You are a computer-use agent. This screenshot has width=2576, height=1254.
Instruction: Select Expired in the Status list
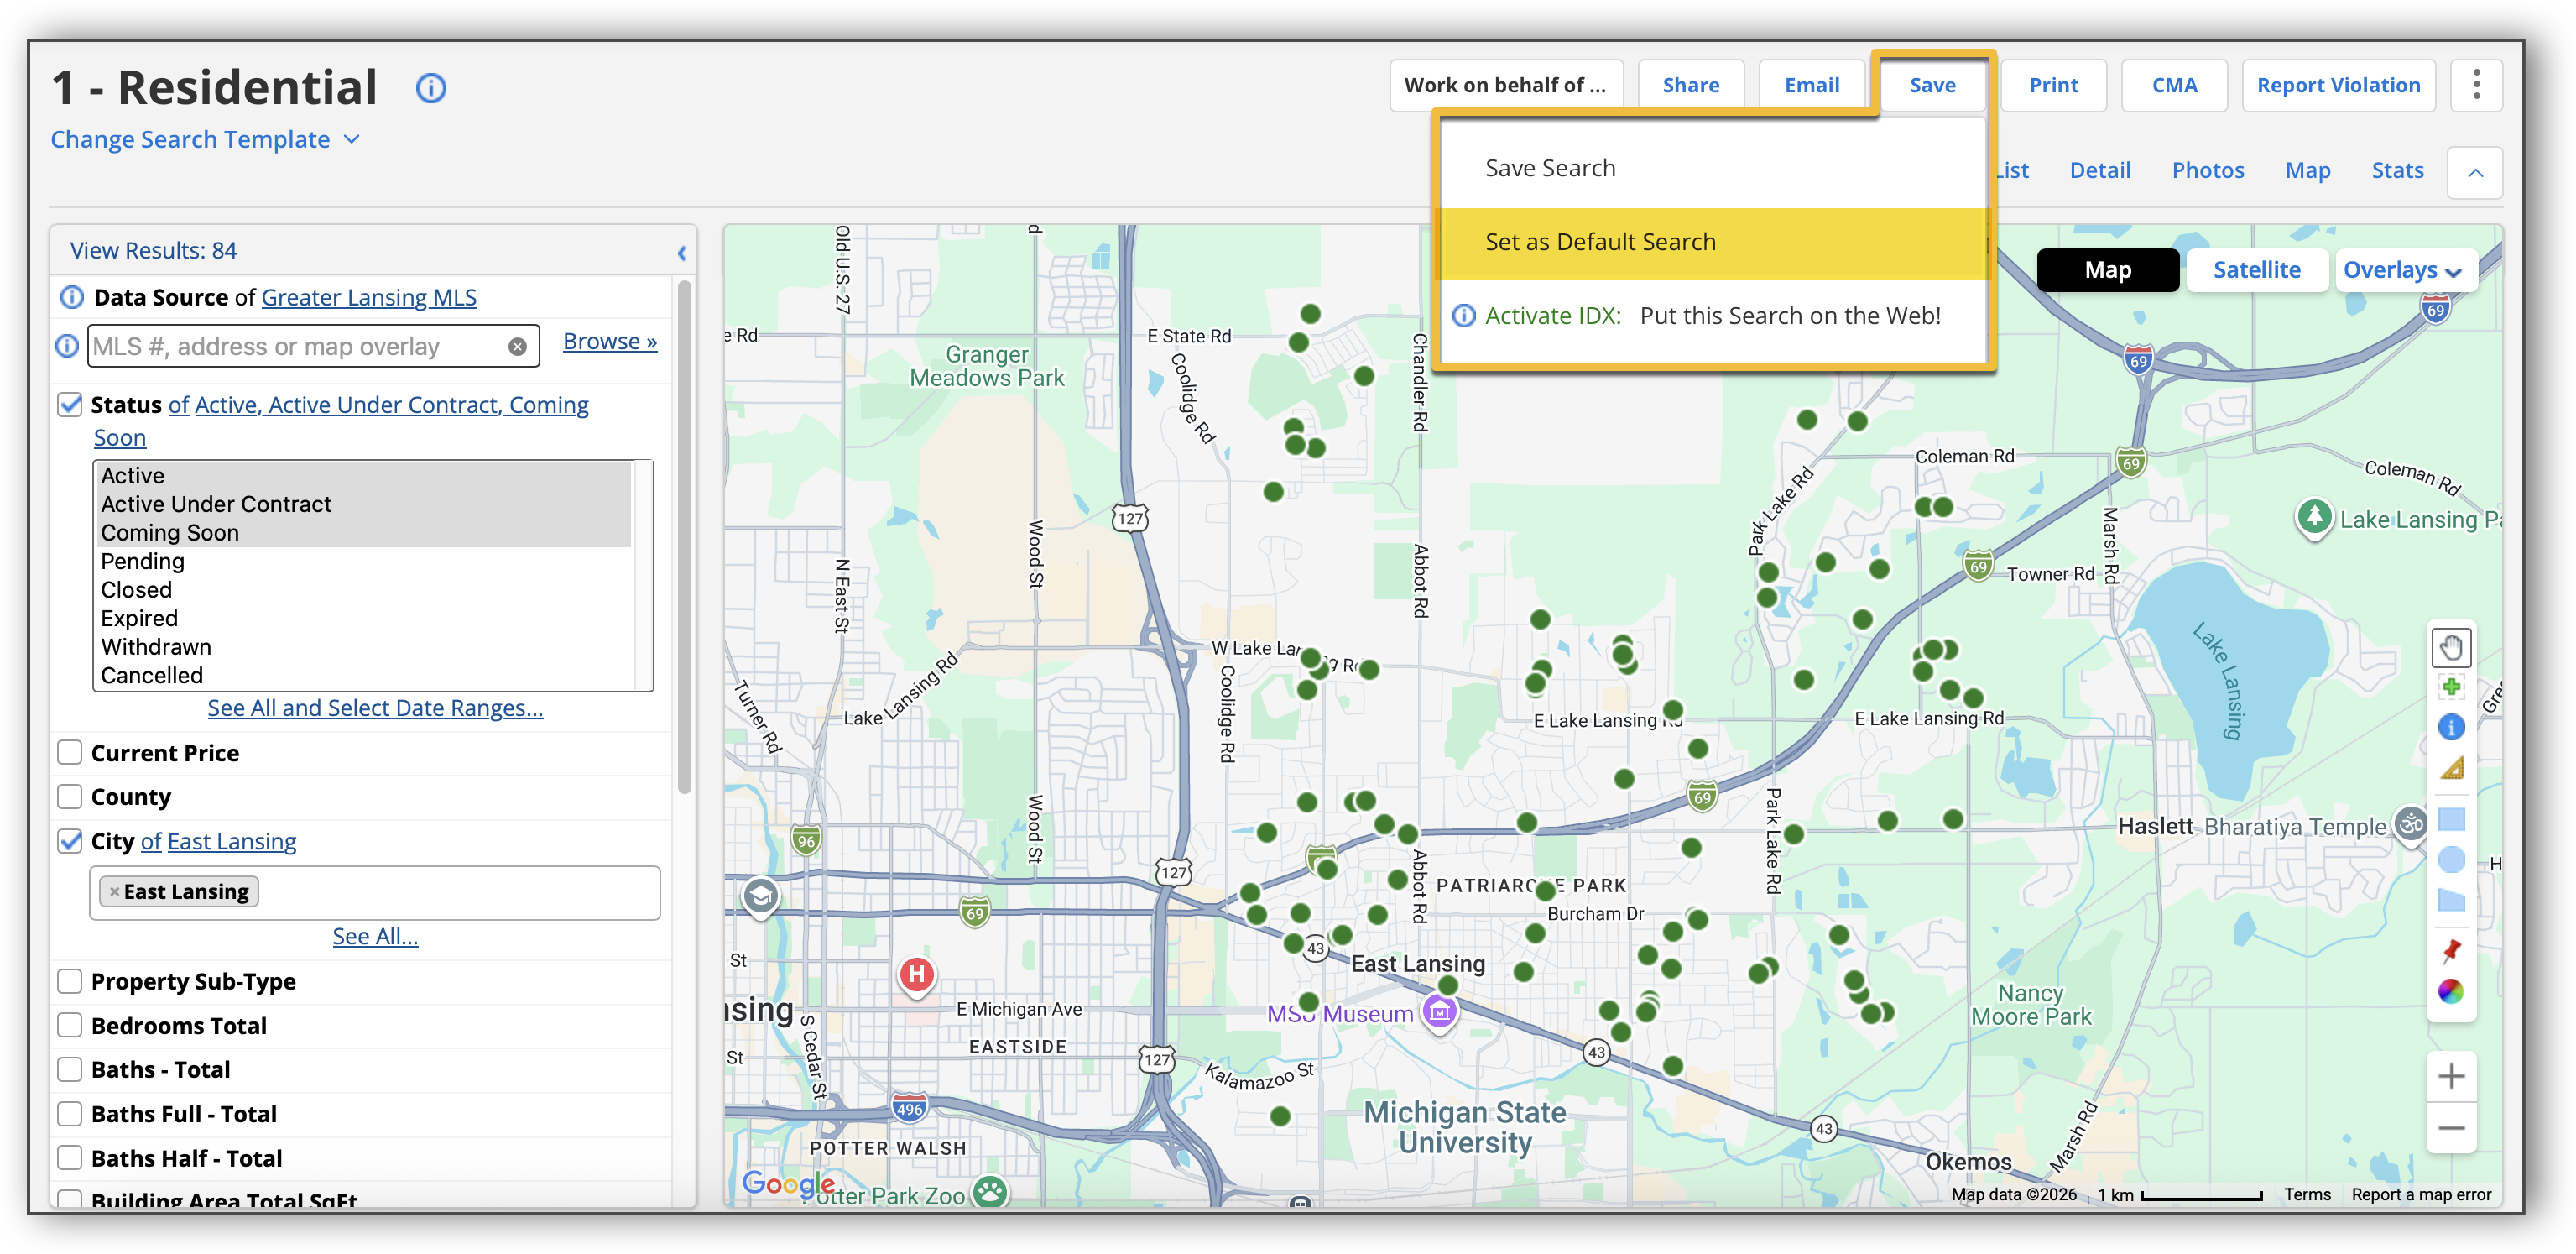pyautogui.click(x=363, y=618)
